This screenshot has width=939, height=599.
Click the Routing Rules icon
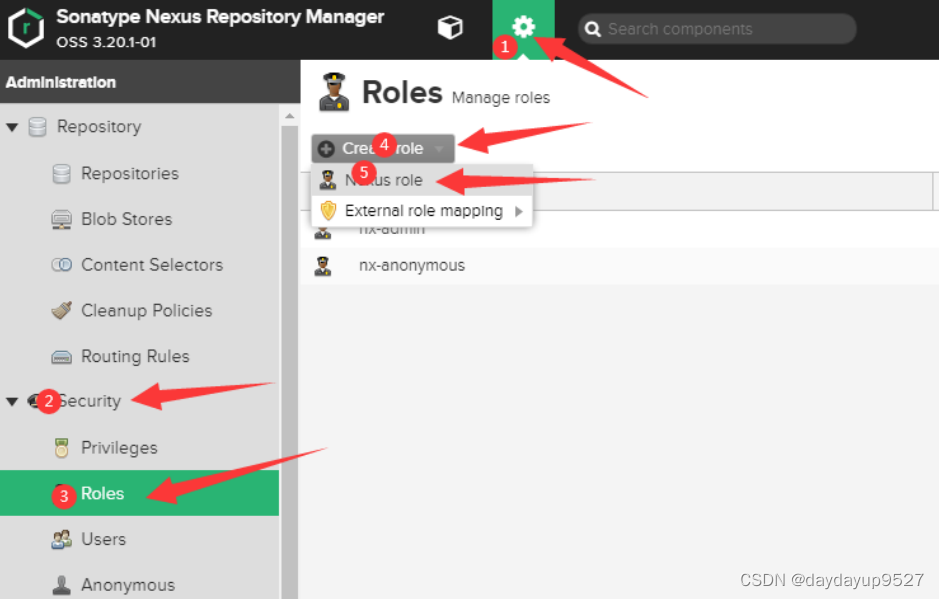tap(61, 357)
